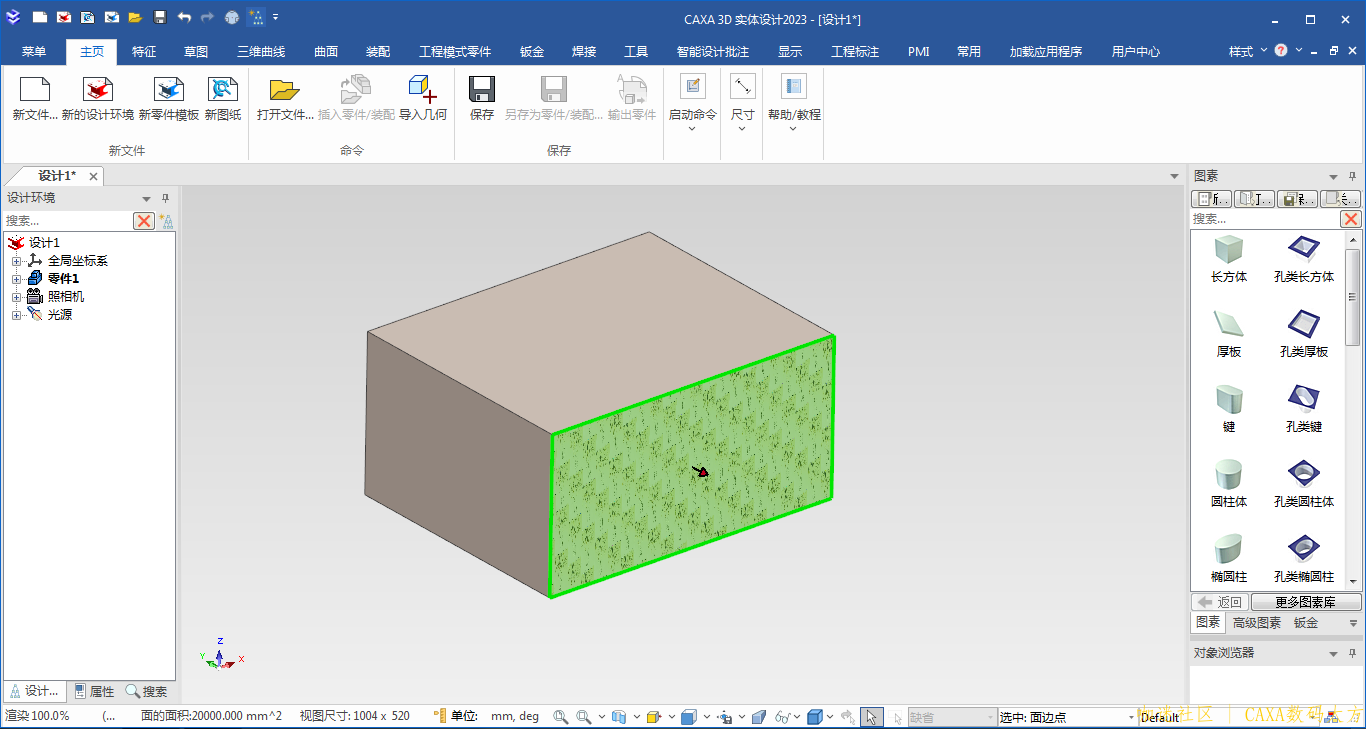1366x729 pixels.
Task: Click open folder icon in title bar
Action: point(135,18)
